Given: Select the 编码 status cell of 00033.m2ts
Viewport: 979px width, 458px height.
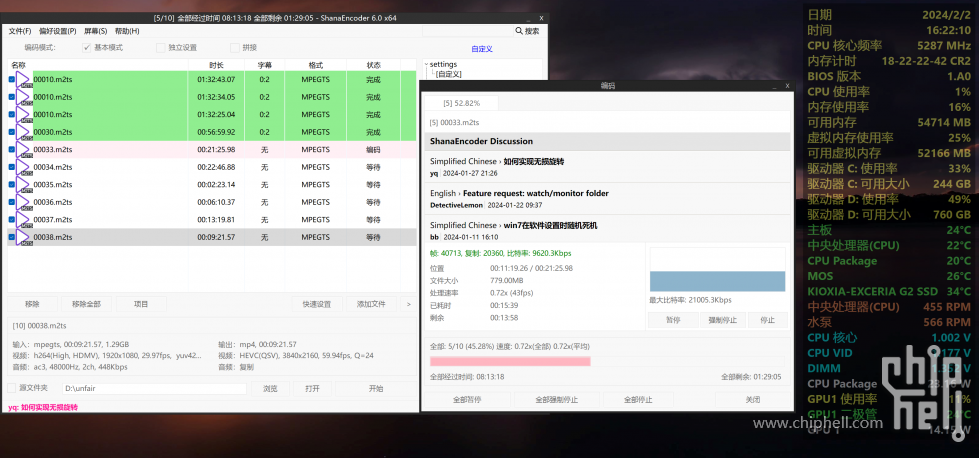Looking at the screenshot, I should coord(373,150).
